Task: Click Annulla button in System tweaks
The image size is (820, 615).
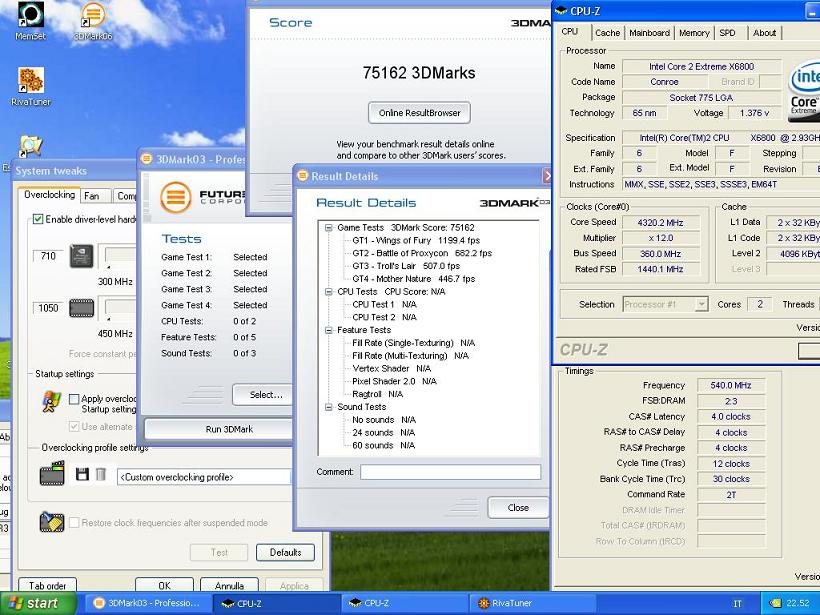Action: pyautogui.click(x=229, y=586)
